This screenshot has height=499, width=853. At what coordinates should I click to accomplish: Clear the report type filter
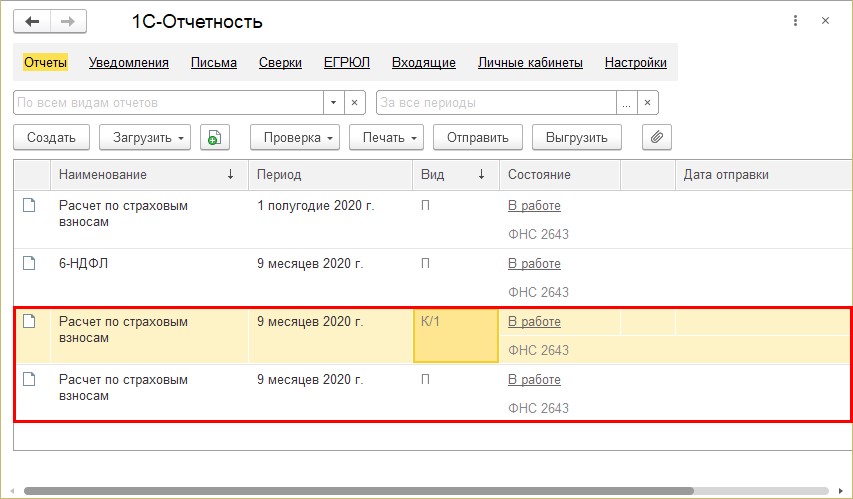354,102
